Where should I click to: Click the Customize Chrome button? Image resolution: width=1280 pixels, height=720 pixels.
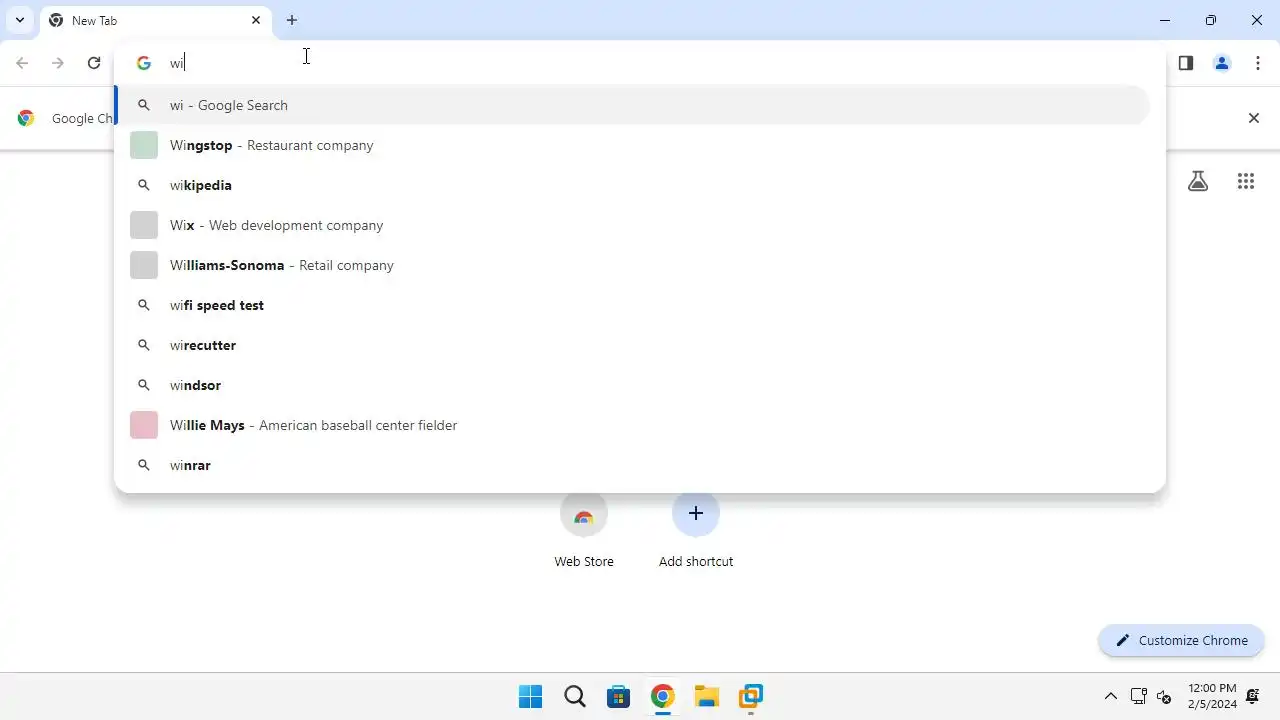[1181, 641]
